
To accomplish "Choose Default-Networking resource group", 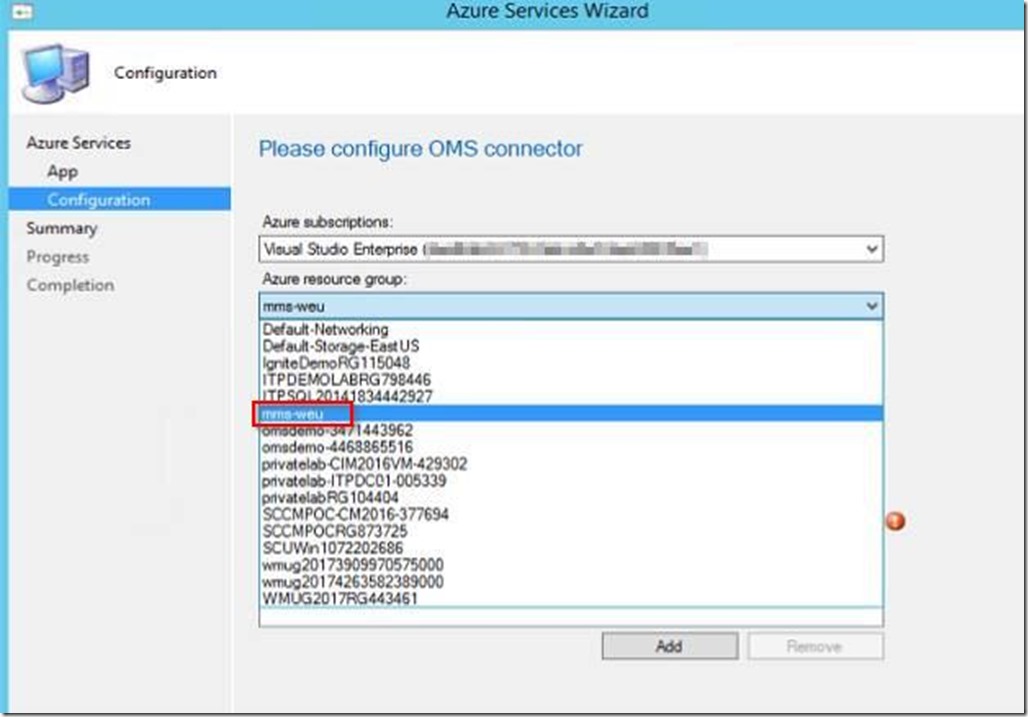I will pyautogui.click(x=325, y=329).
